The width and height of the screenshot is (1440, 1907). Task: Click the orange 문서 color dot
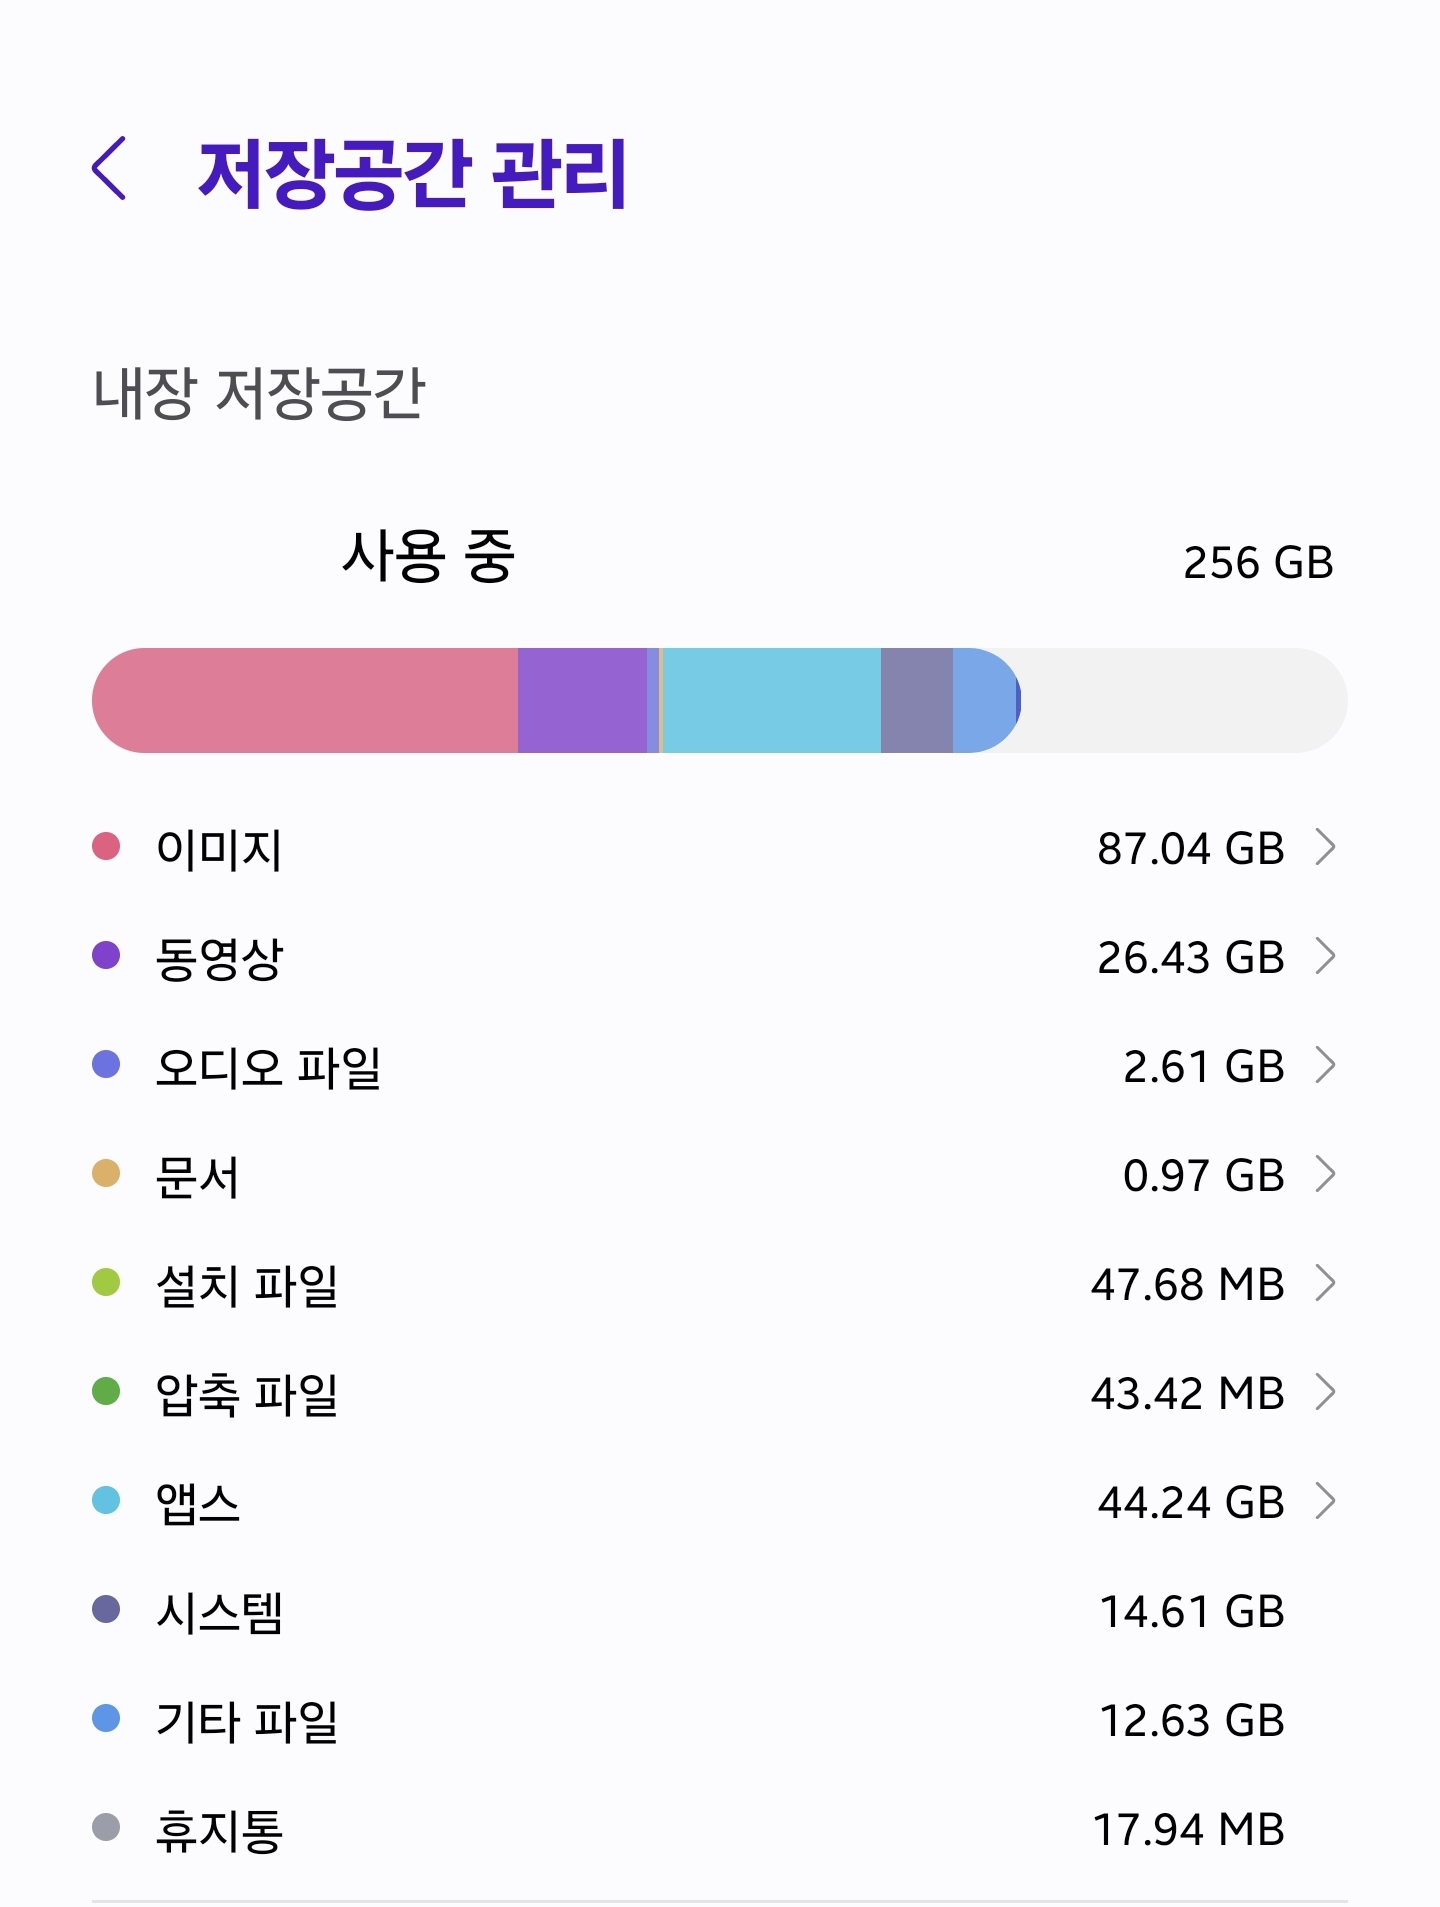[106, 1173]
